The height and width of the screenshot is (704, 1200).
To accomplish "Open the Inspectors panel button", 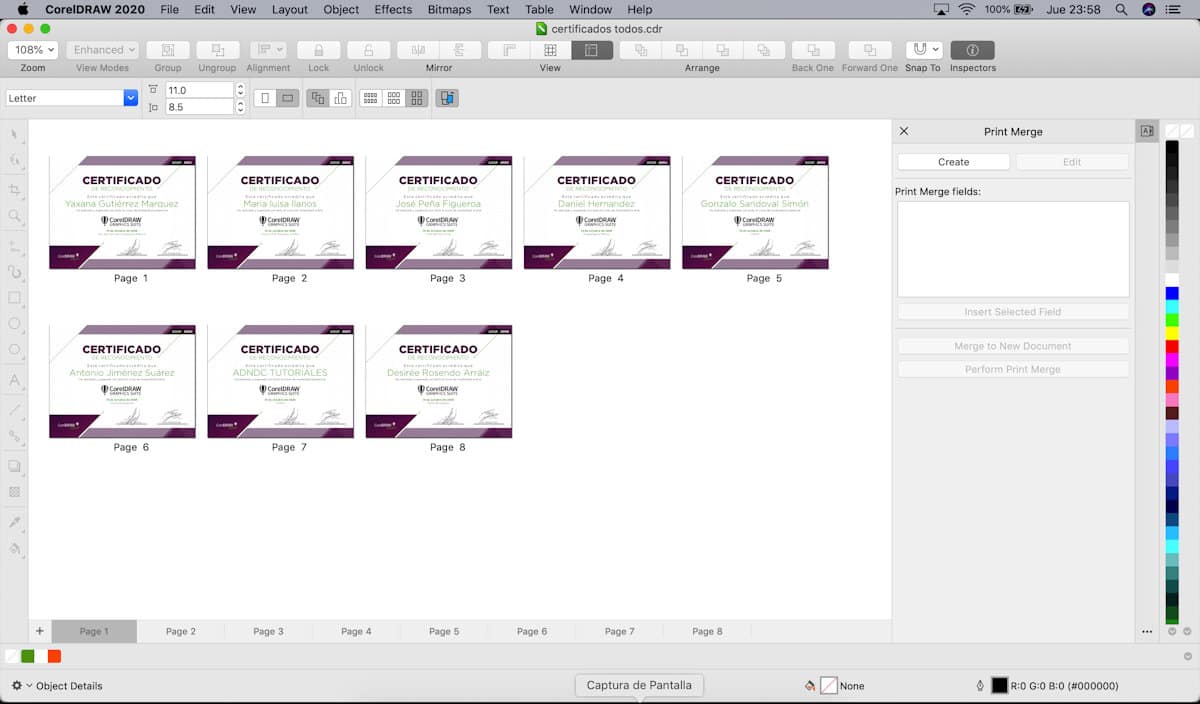I will tap(972, 50).
